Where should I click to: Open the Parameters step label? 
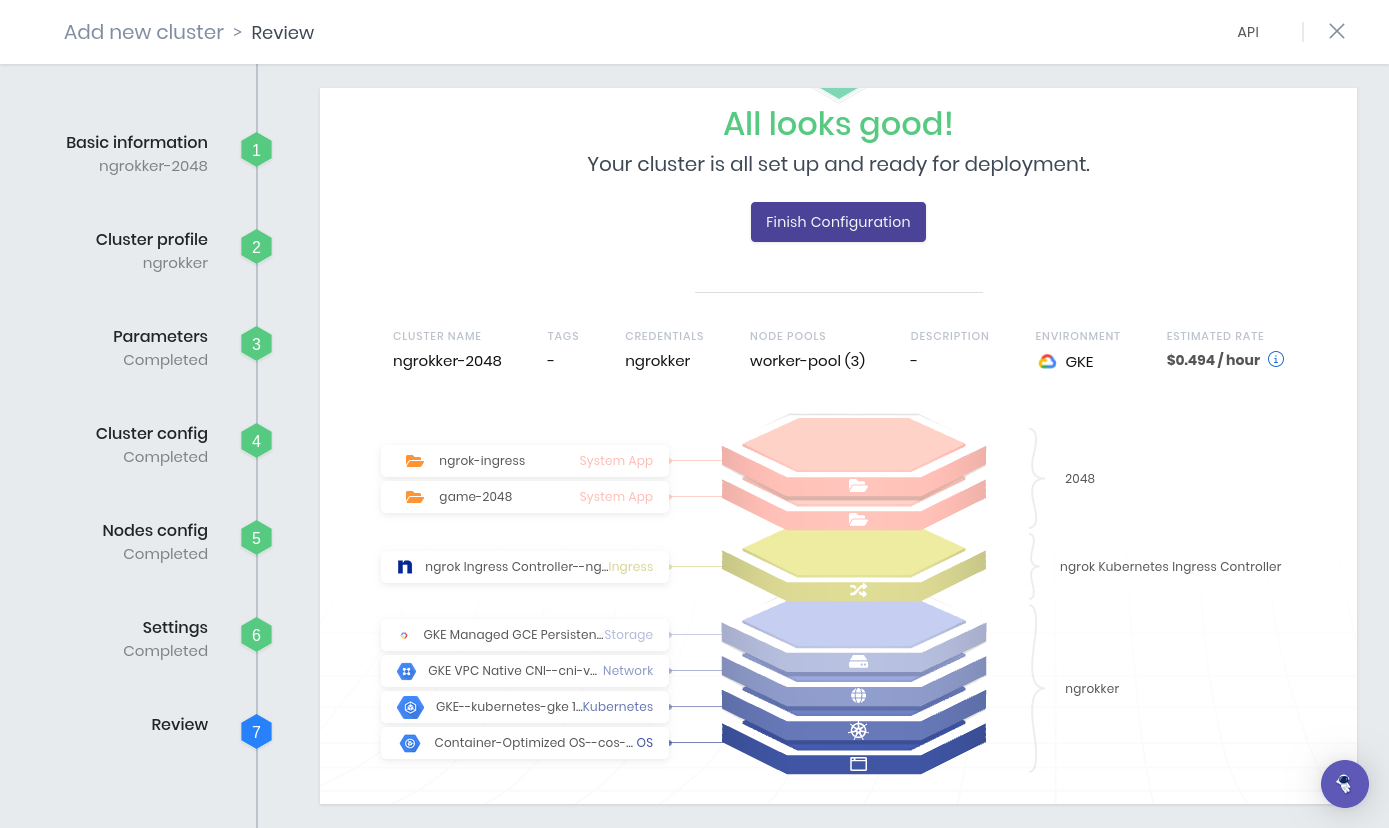[160, 336]
